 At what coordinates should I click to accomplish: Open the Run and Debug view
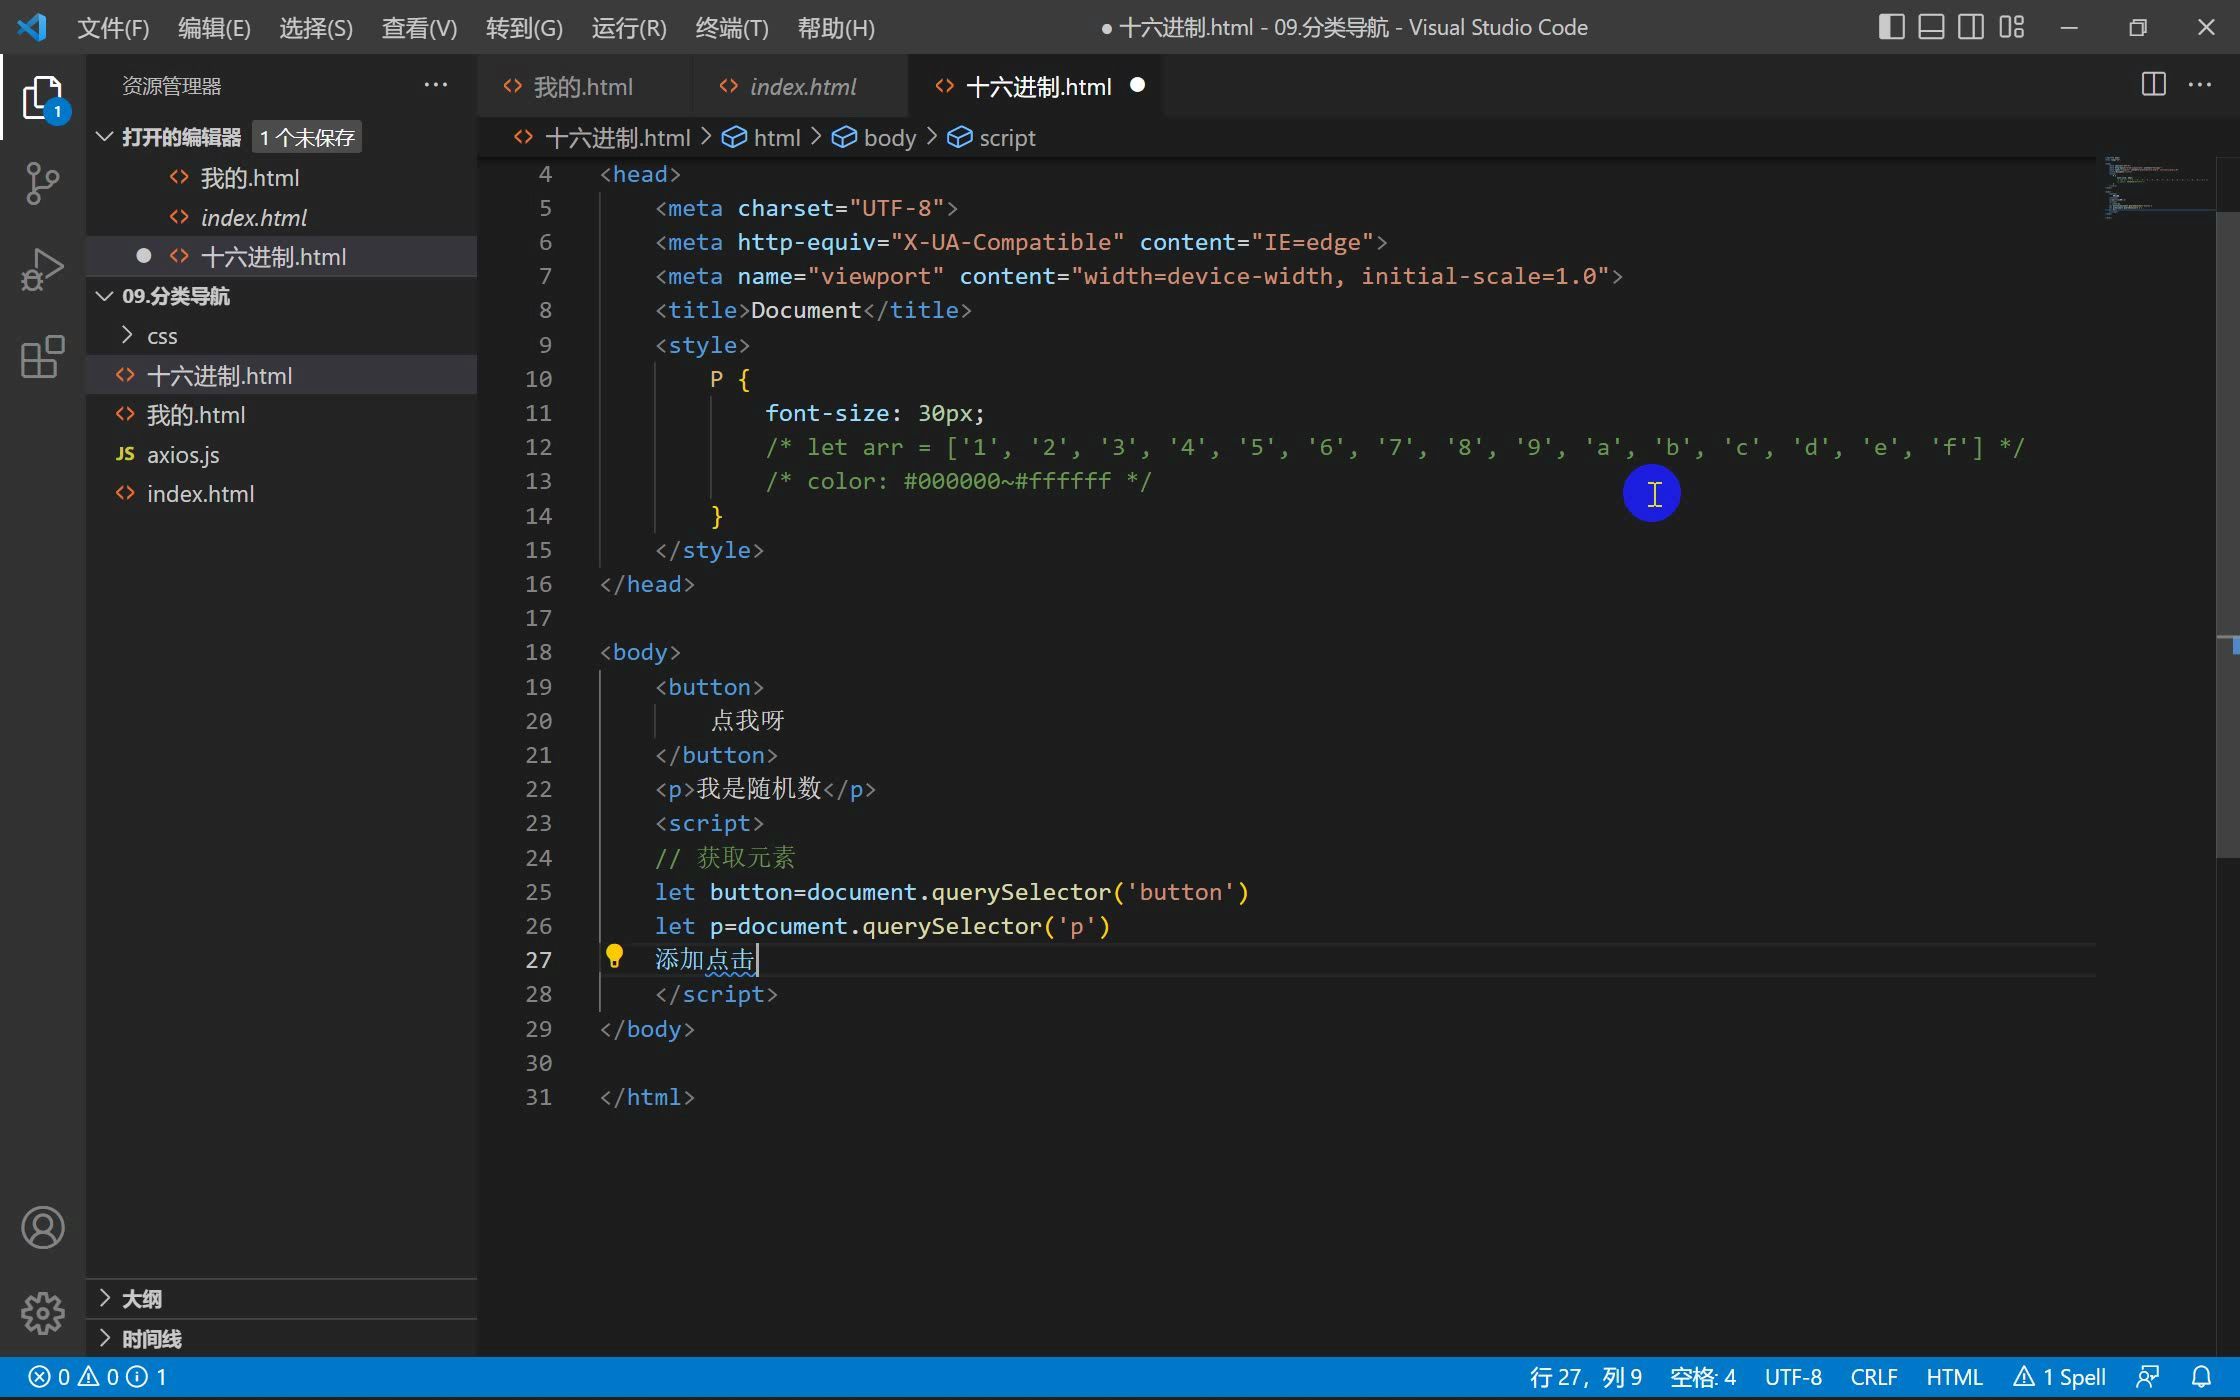pyautogui.click(x=42, y=269)
